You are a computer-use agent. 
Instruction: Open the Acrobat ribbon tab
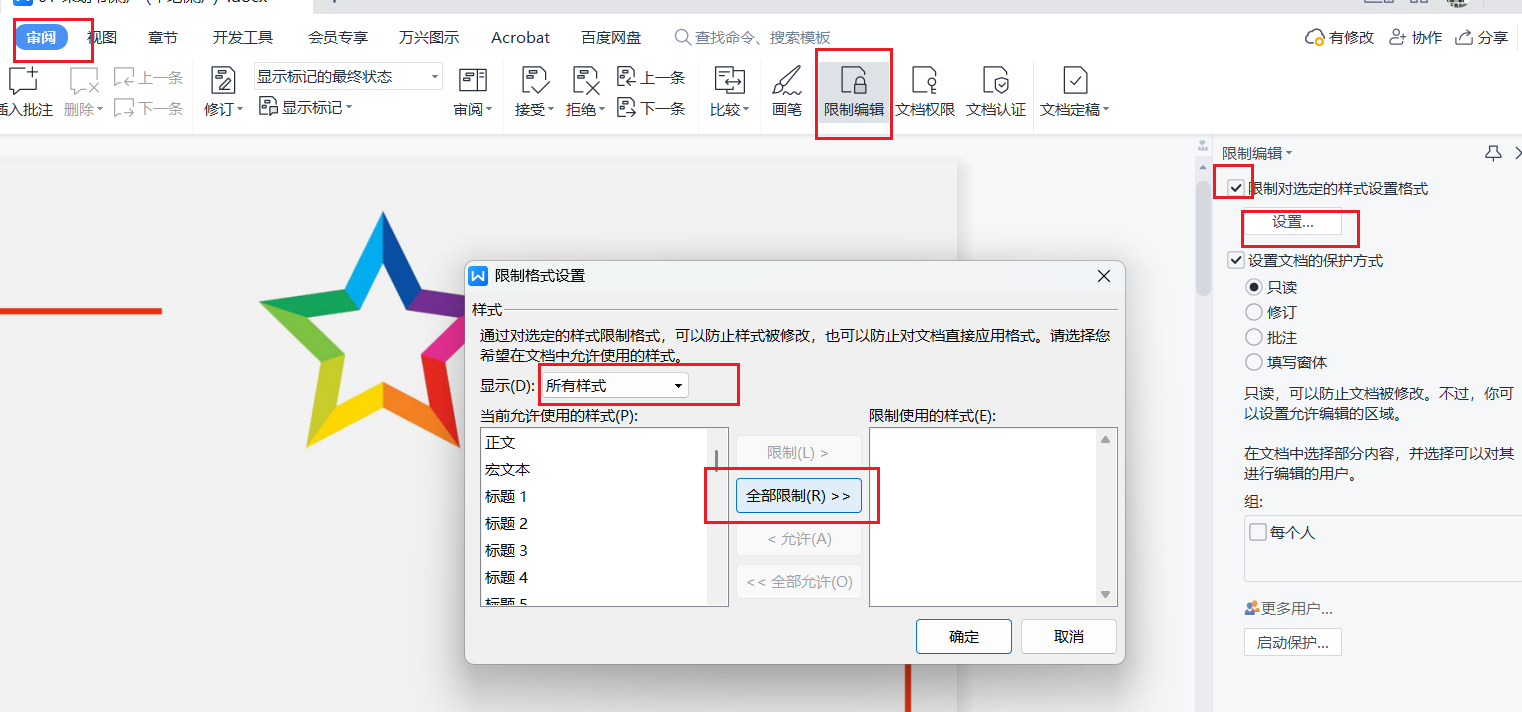pos(519,37)
